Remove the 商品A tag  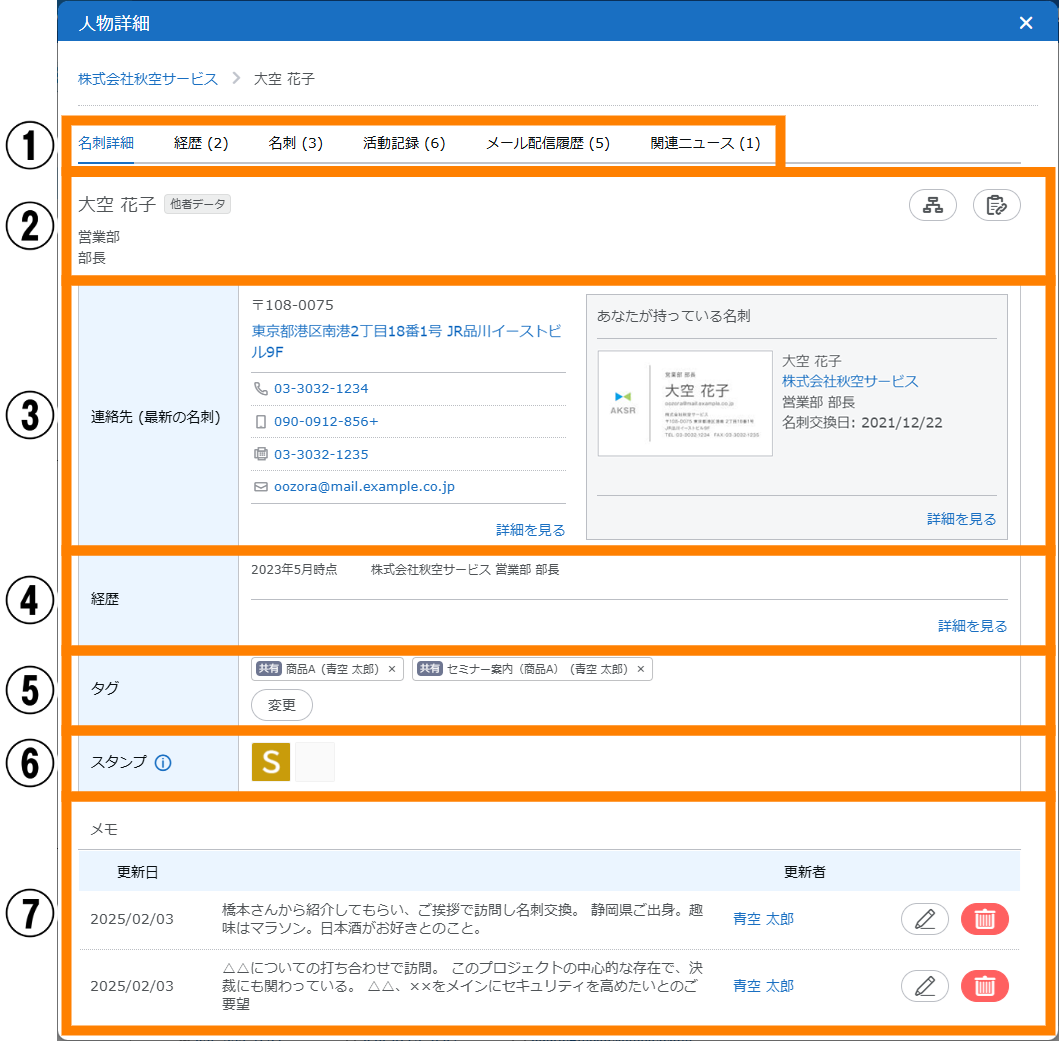point(392,669)
